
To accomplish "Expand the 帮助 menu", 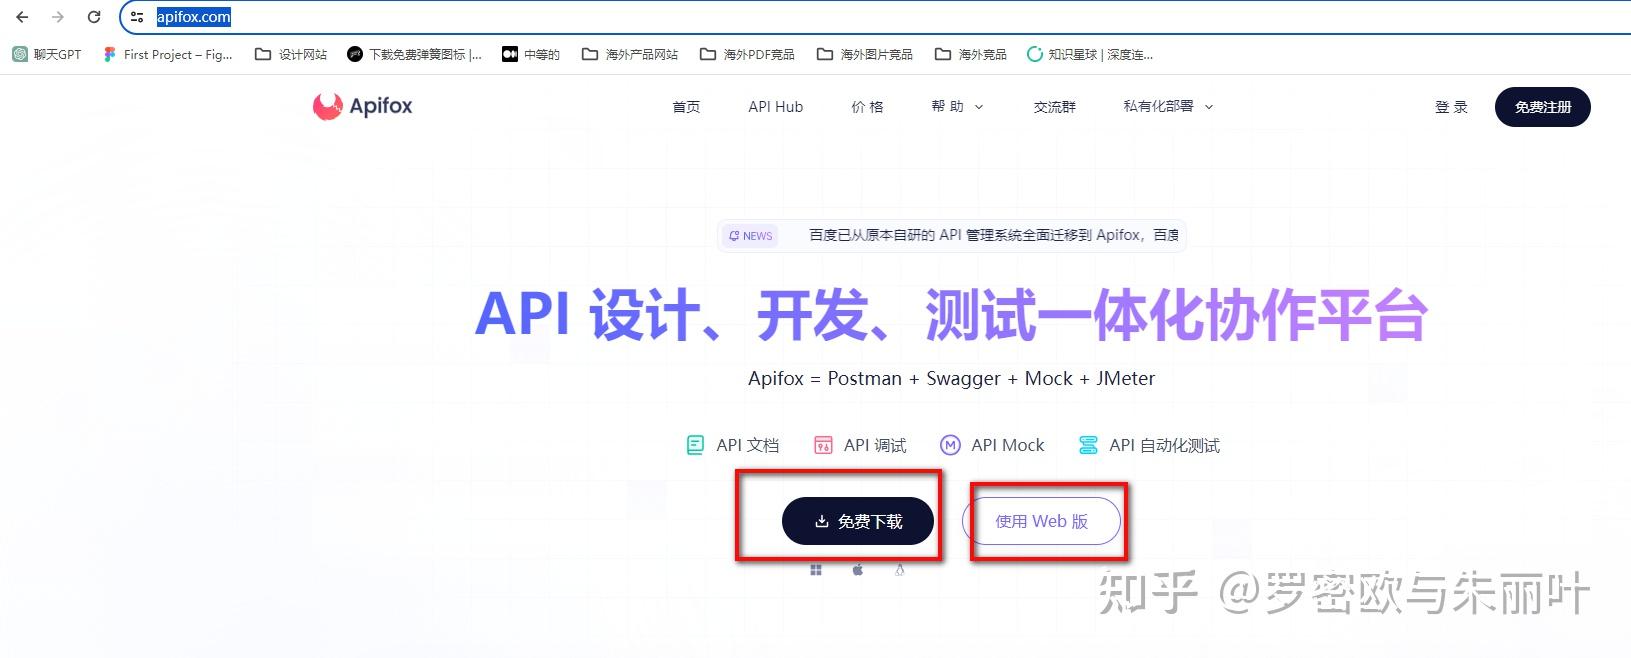I will [957, 107].
